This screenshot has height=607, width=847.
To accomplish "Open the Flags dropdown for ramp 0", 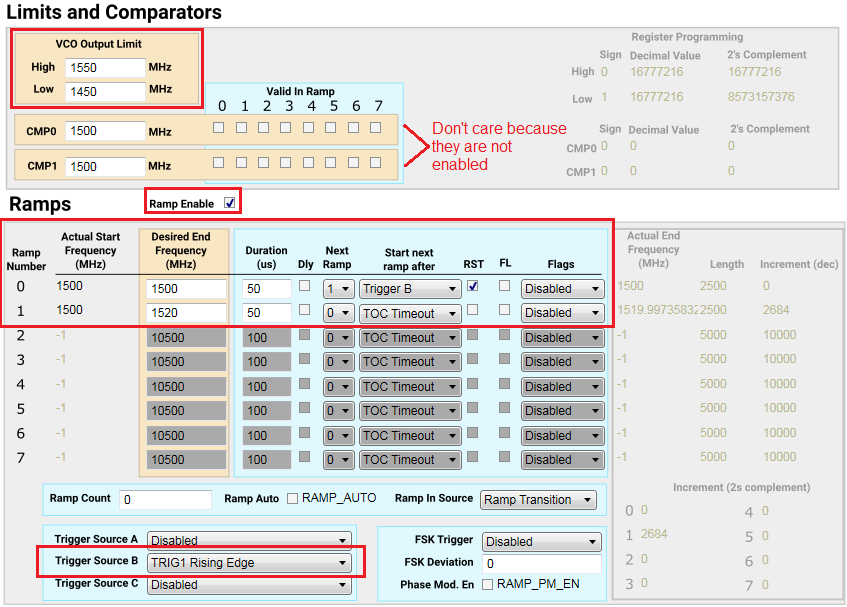I will (561, 288).
